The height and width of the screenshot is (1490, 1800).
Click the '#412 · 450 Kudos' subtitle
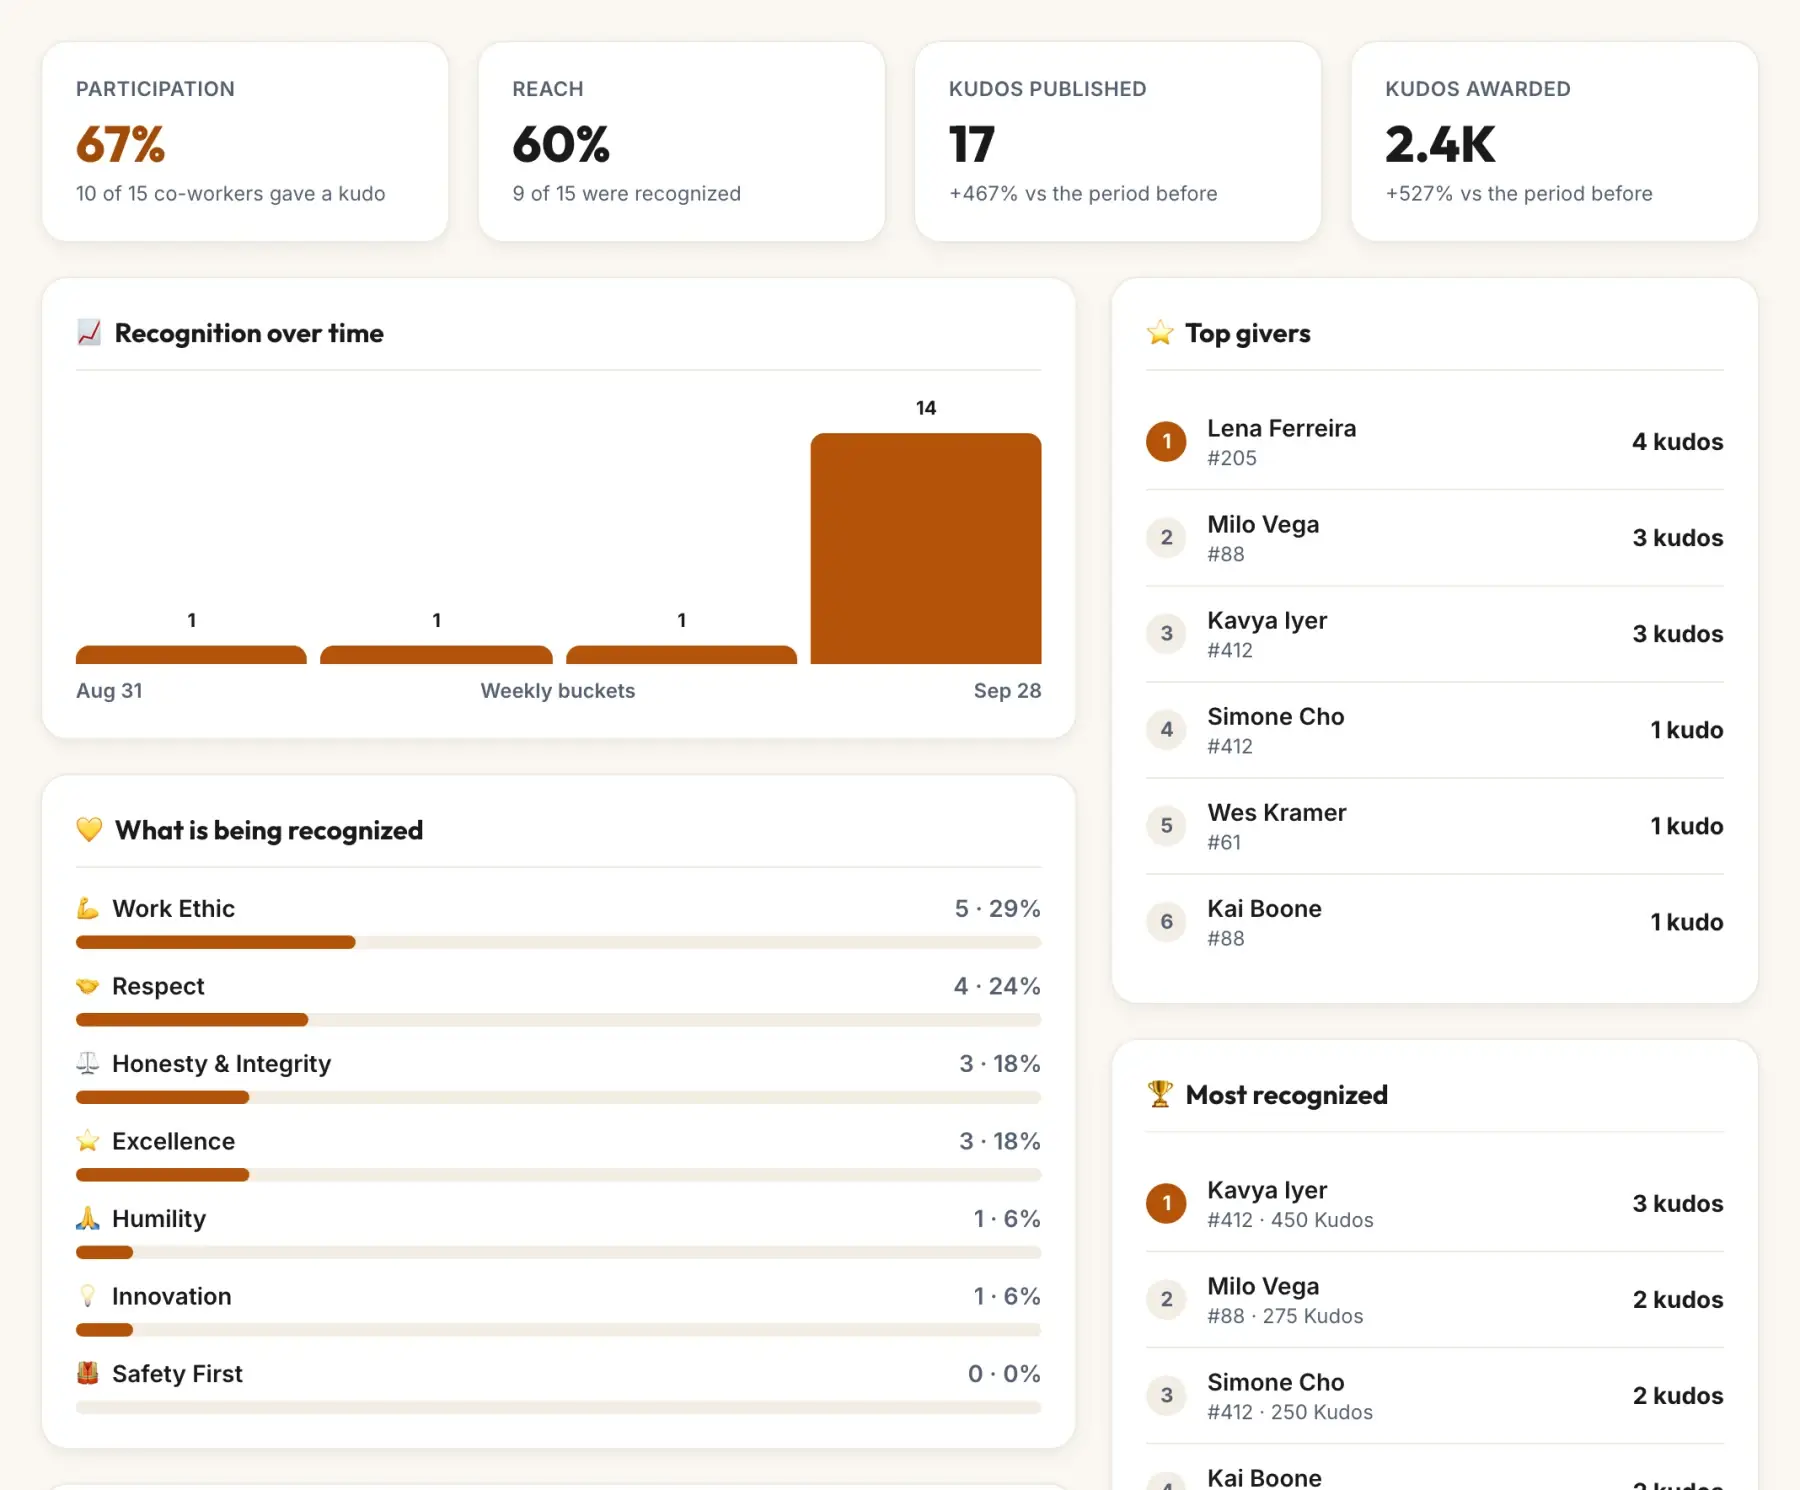click(x=1290, y=1220)
